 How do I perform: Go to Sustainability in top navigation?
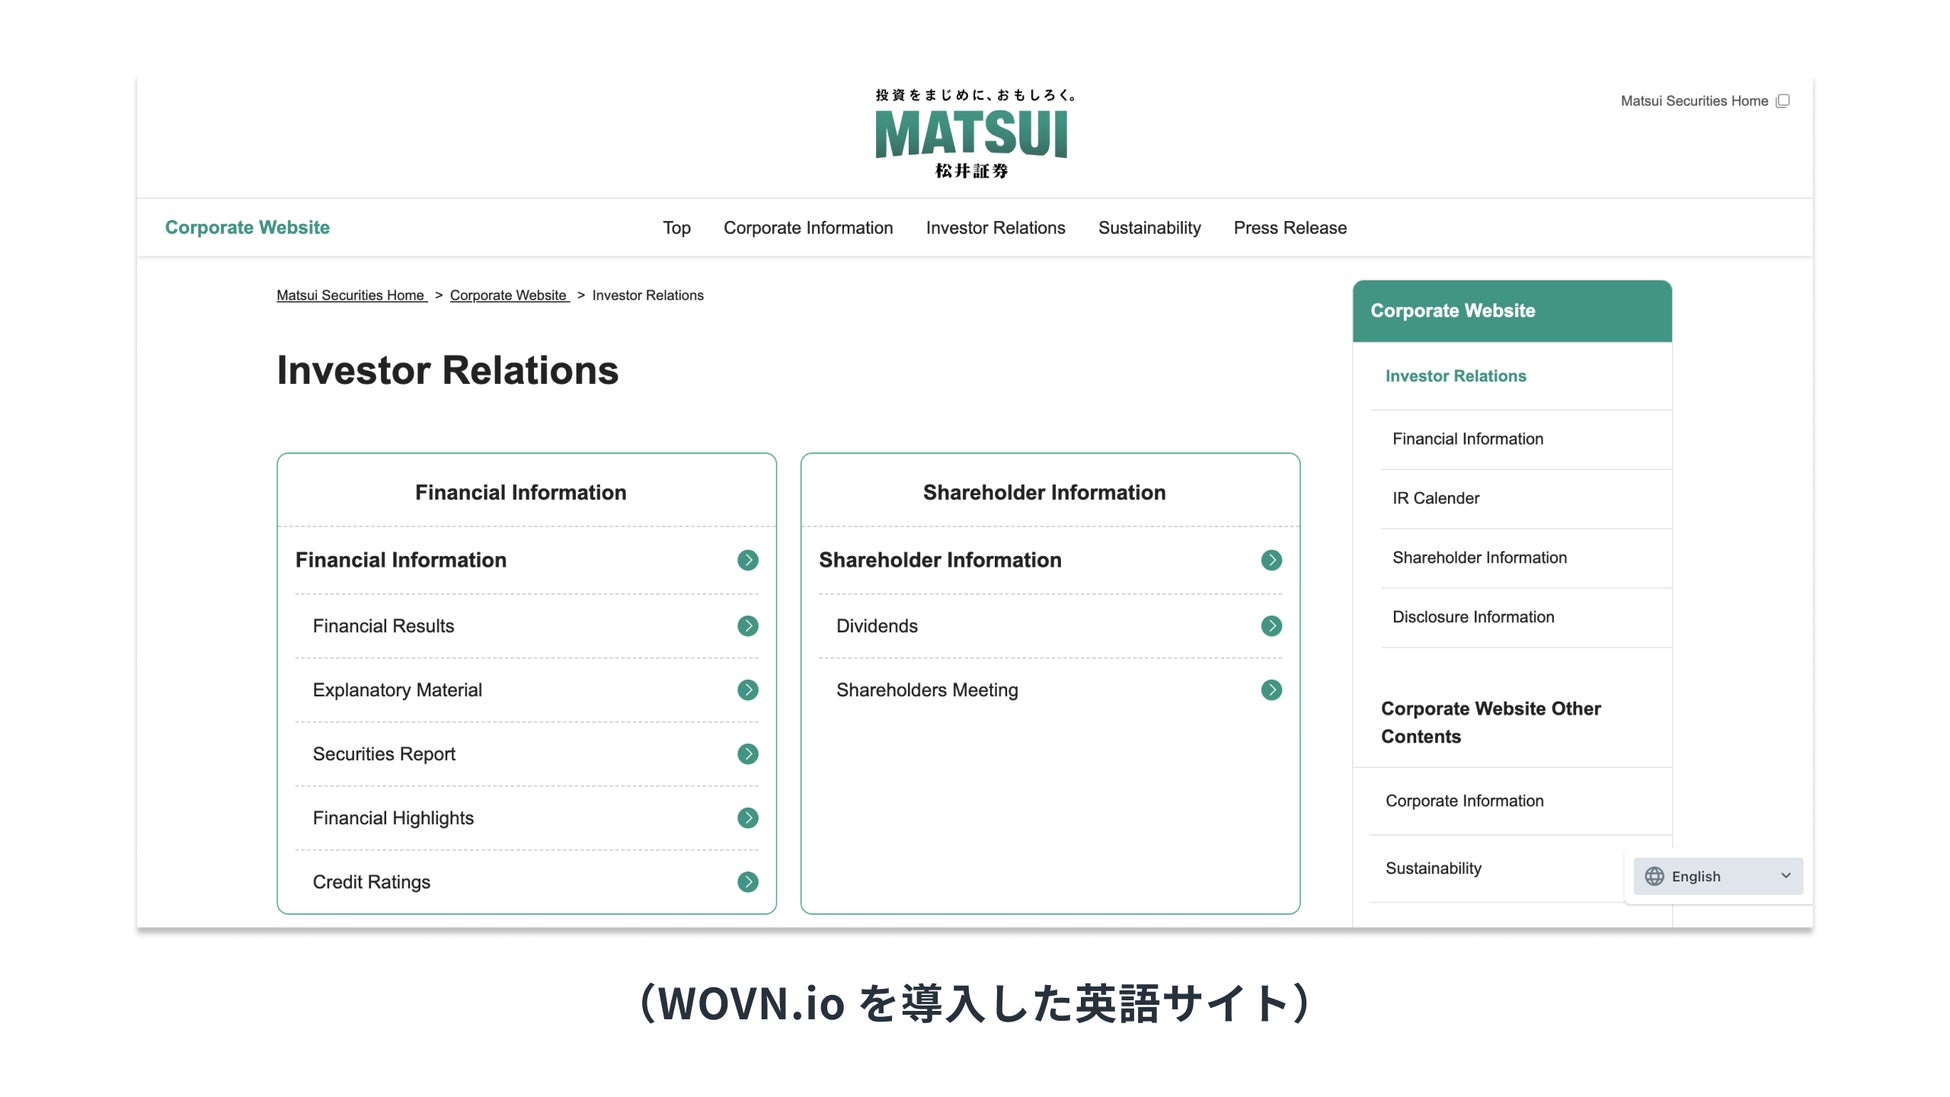coord(1149,228)
